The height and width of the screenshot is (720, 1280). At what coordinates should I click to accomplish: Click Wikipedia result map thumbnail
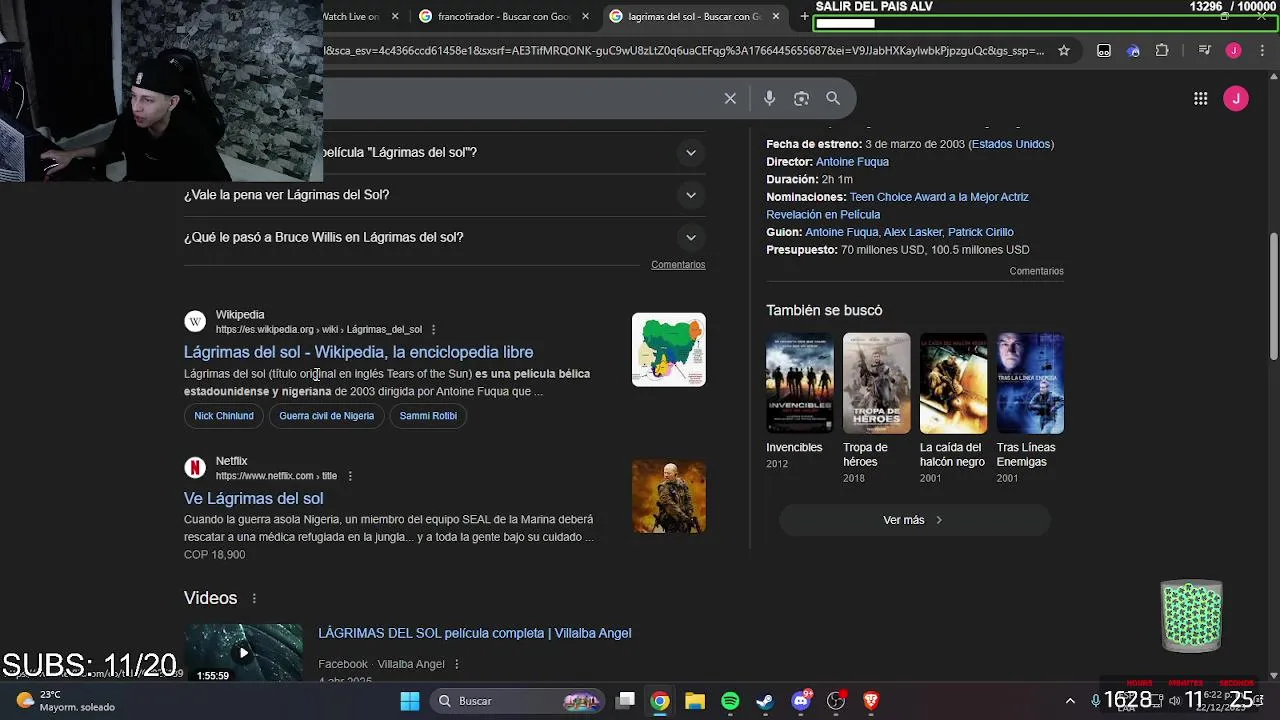point(668,350)
